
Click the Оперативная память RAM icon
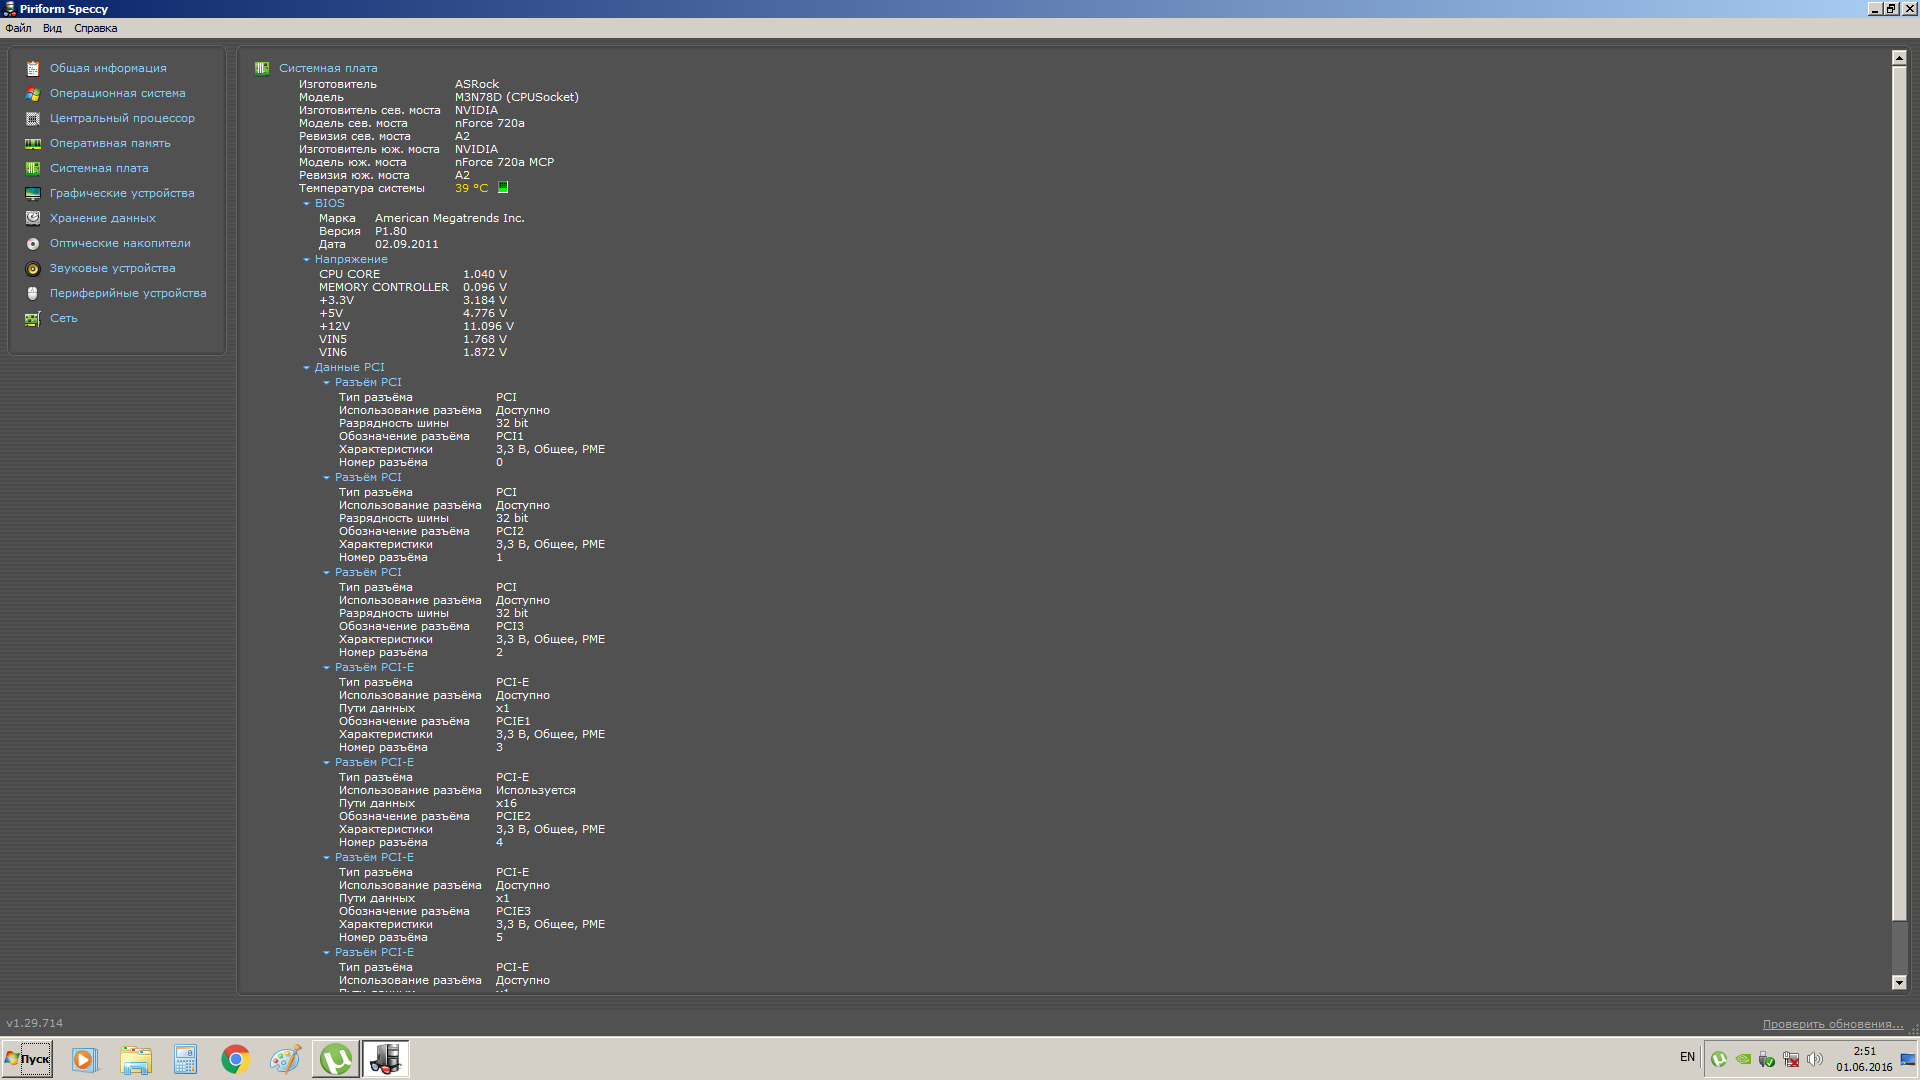tap(33, 143)
